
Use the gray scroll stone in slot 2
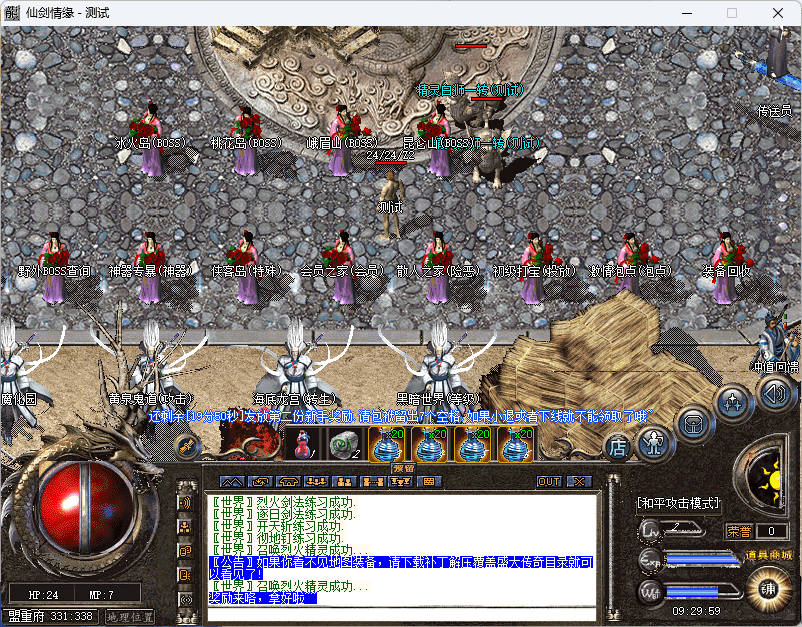[344, 444]
